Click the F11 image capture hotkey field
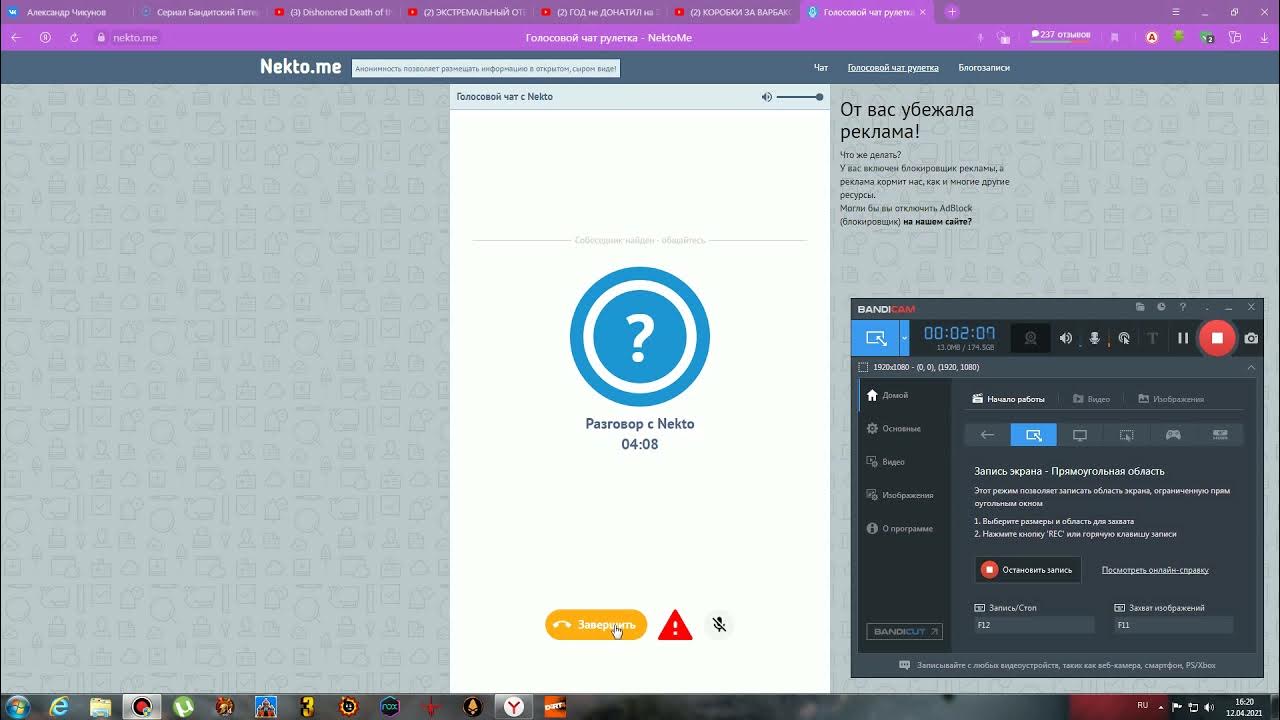The image size is (1280, 720). pos(1173,625)
